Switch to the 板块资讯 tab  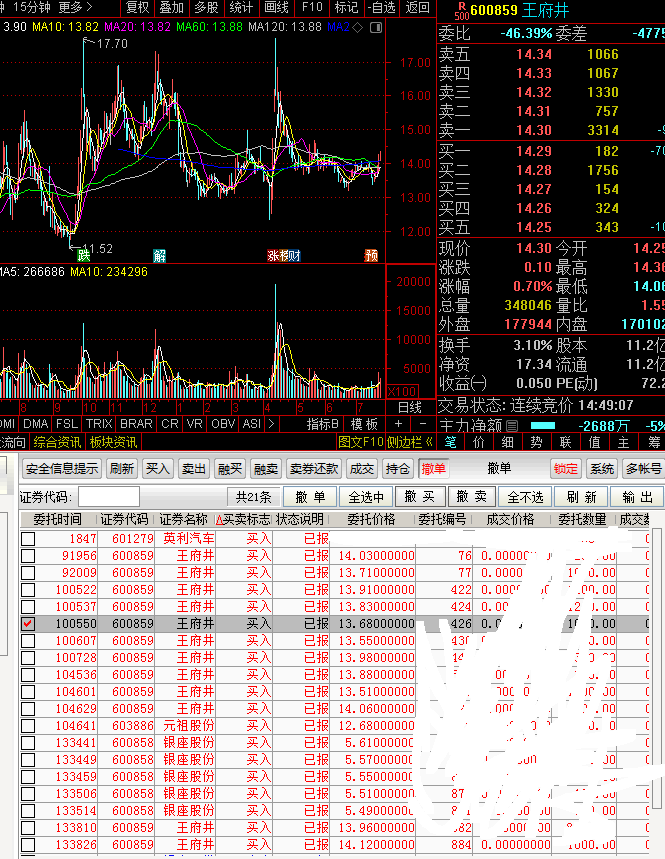pyautogui.click(x=113, y=442)
